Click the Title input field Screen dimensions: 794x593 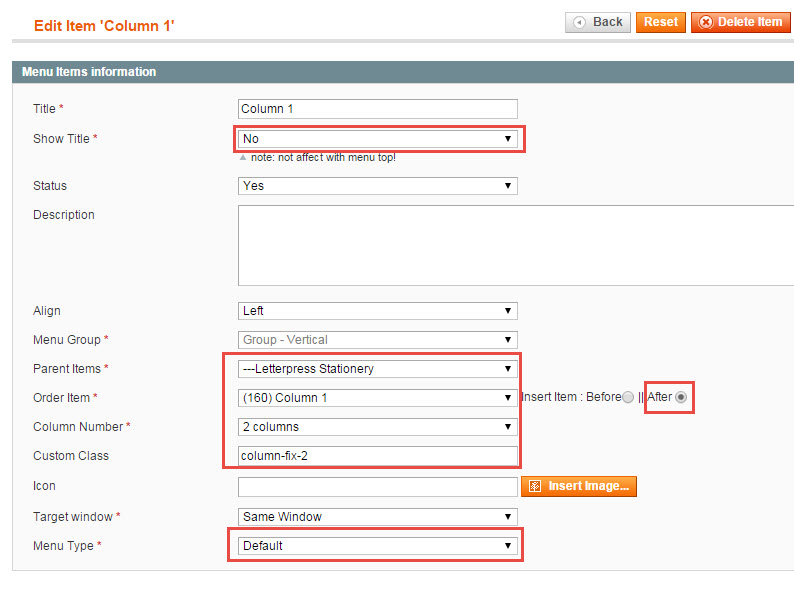(378, 109)
